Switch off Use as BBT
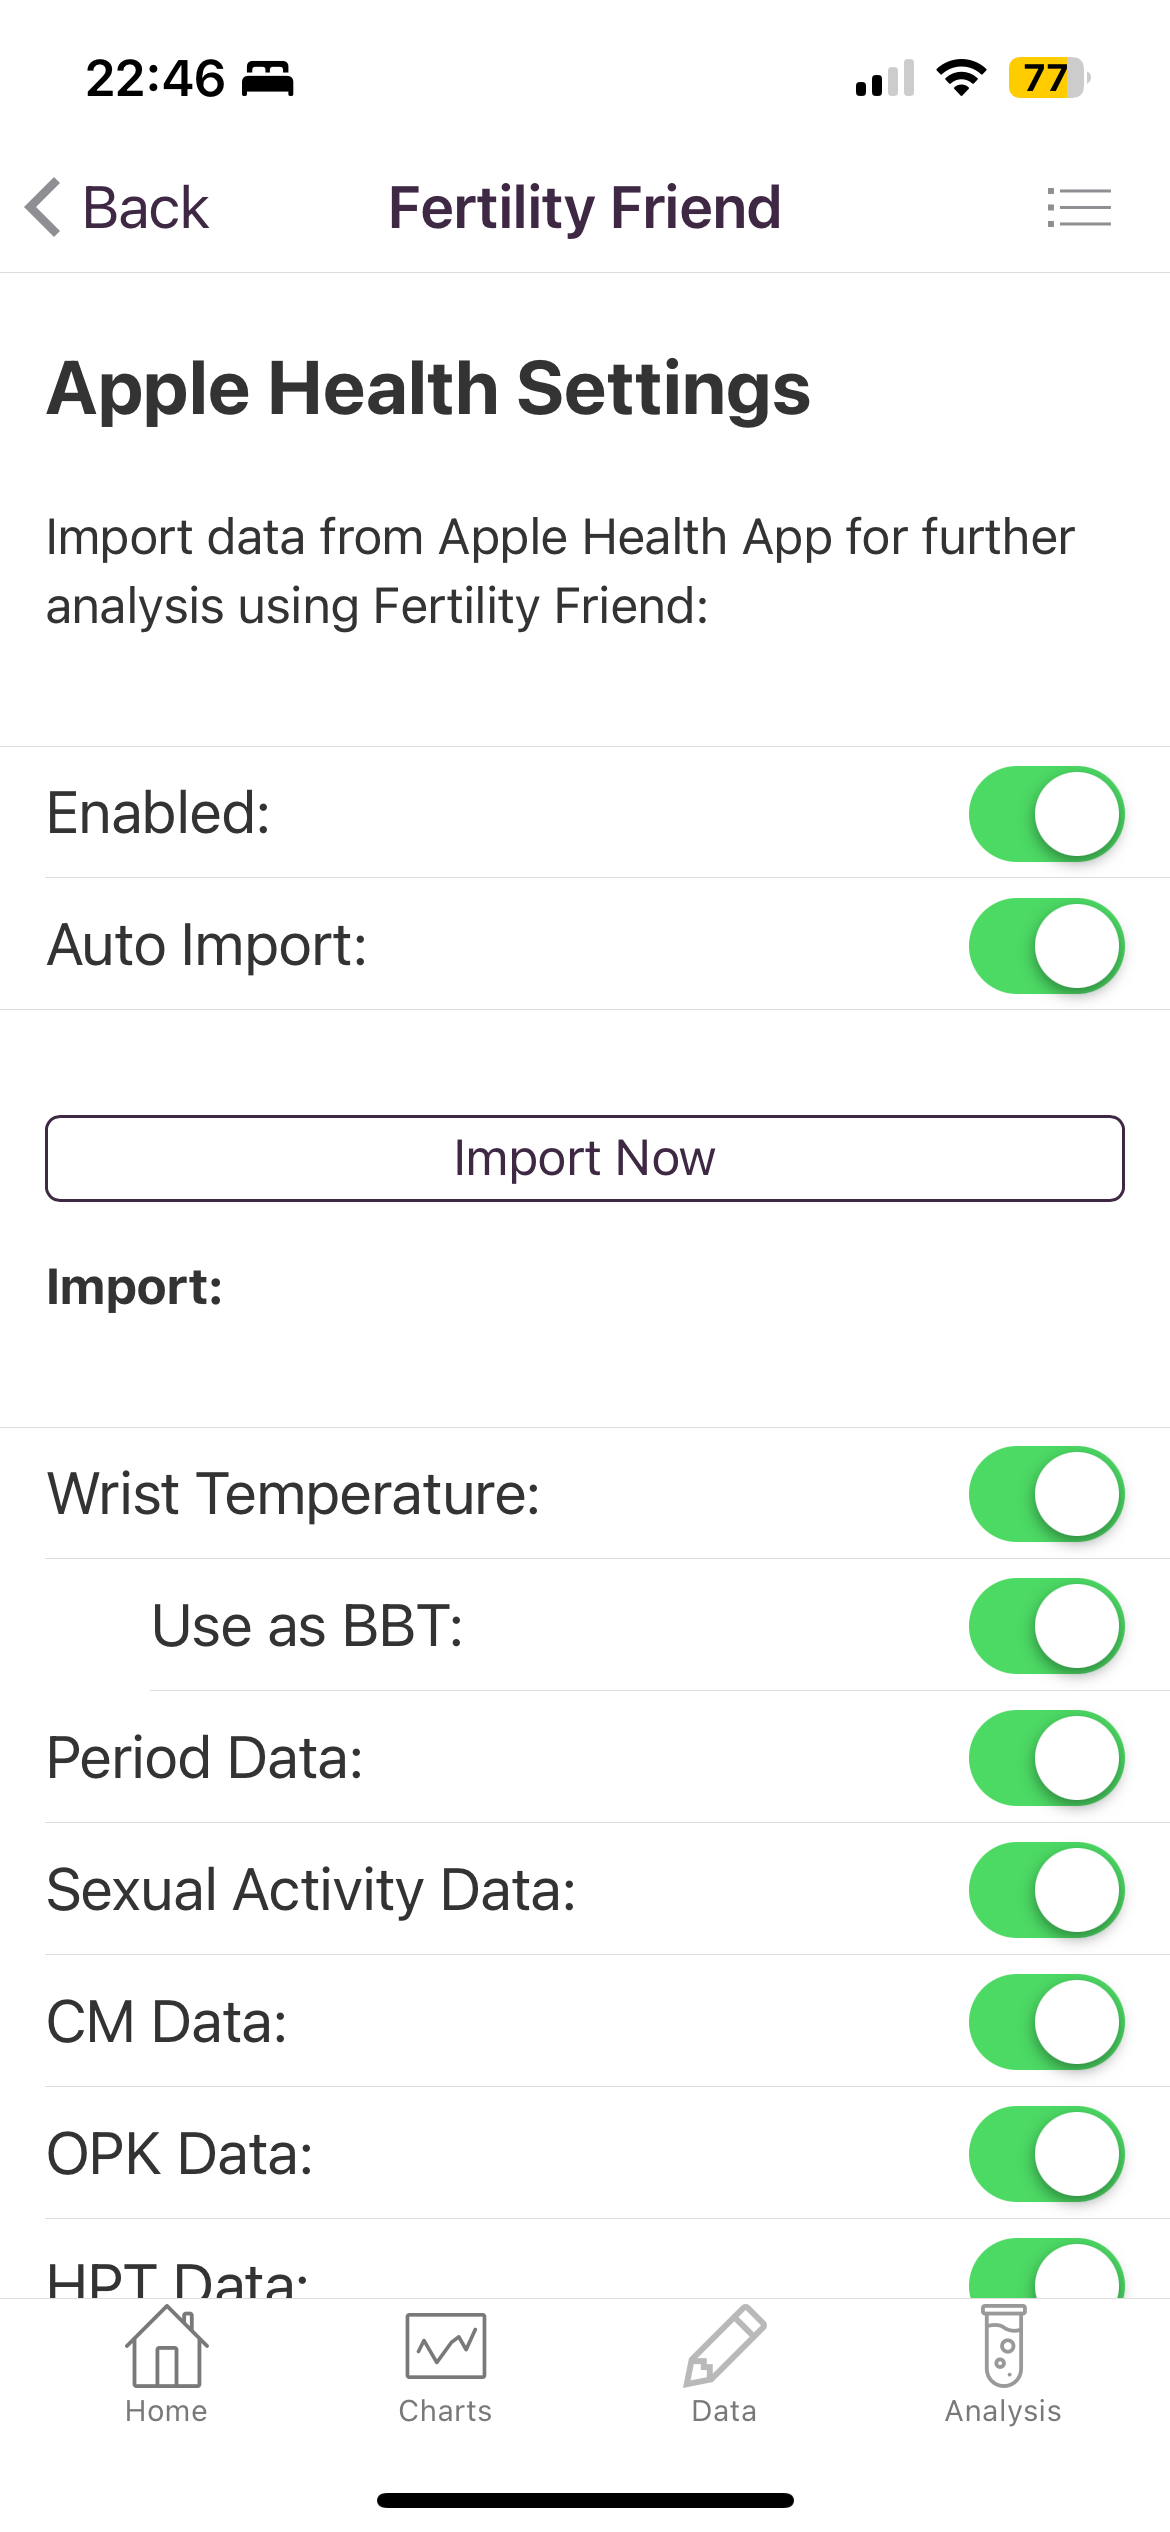 (1046, 1626)
